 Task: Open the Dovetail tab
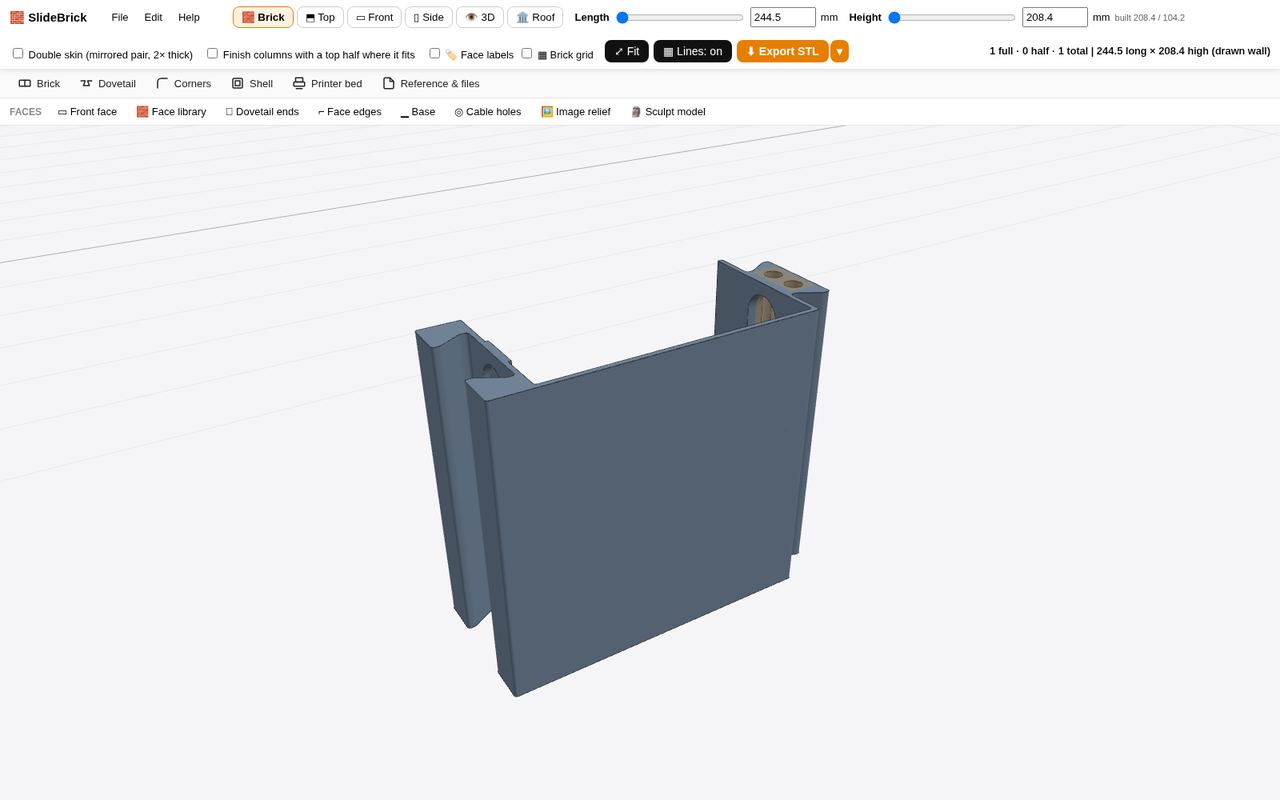(108, 83)
